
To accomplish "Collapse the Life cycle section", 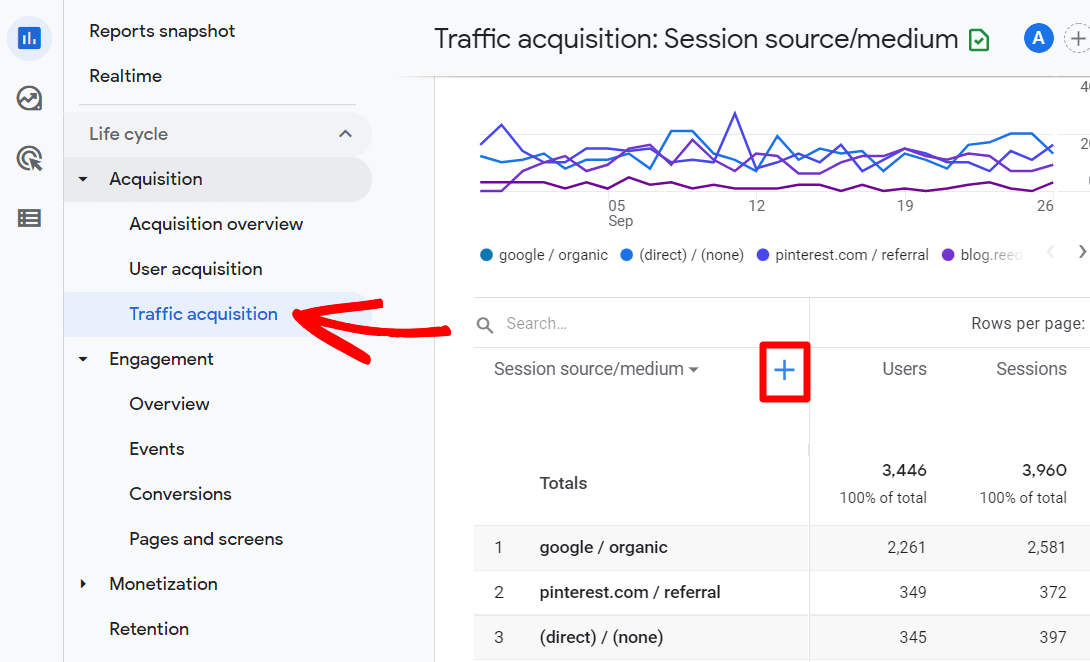I will coord(345,133).
